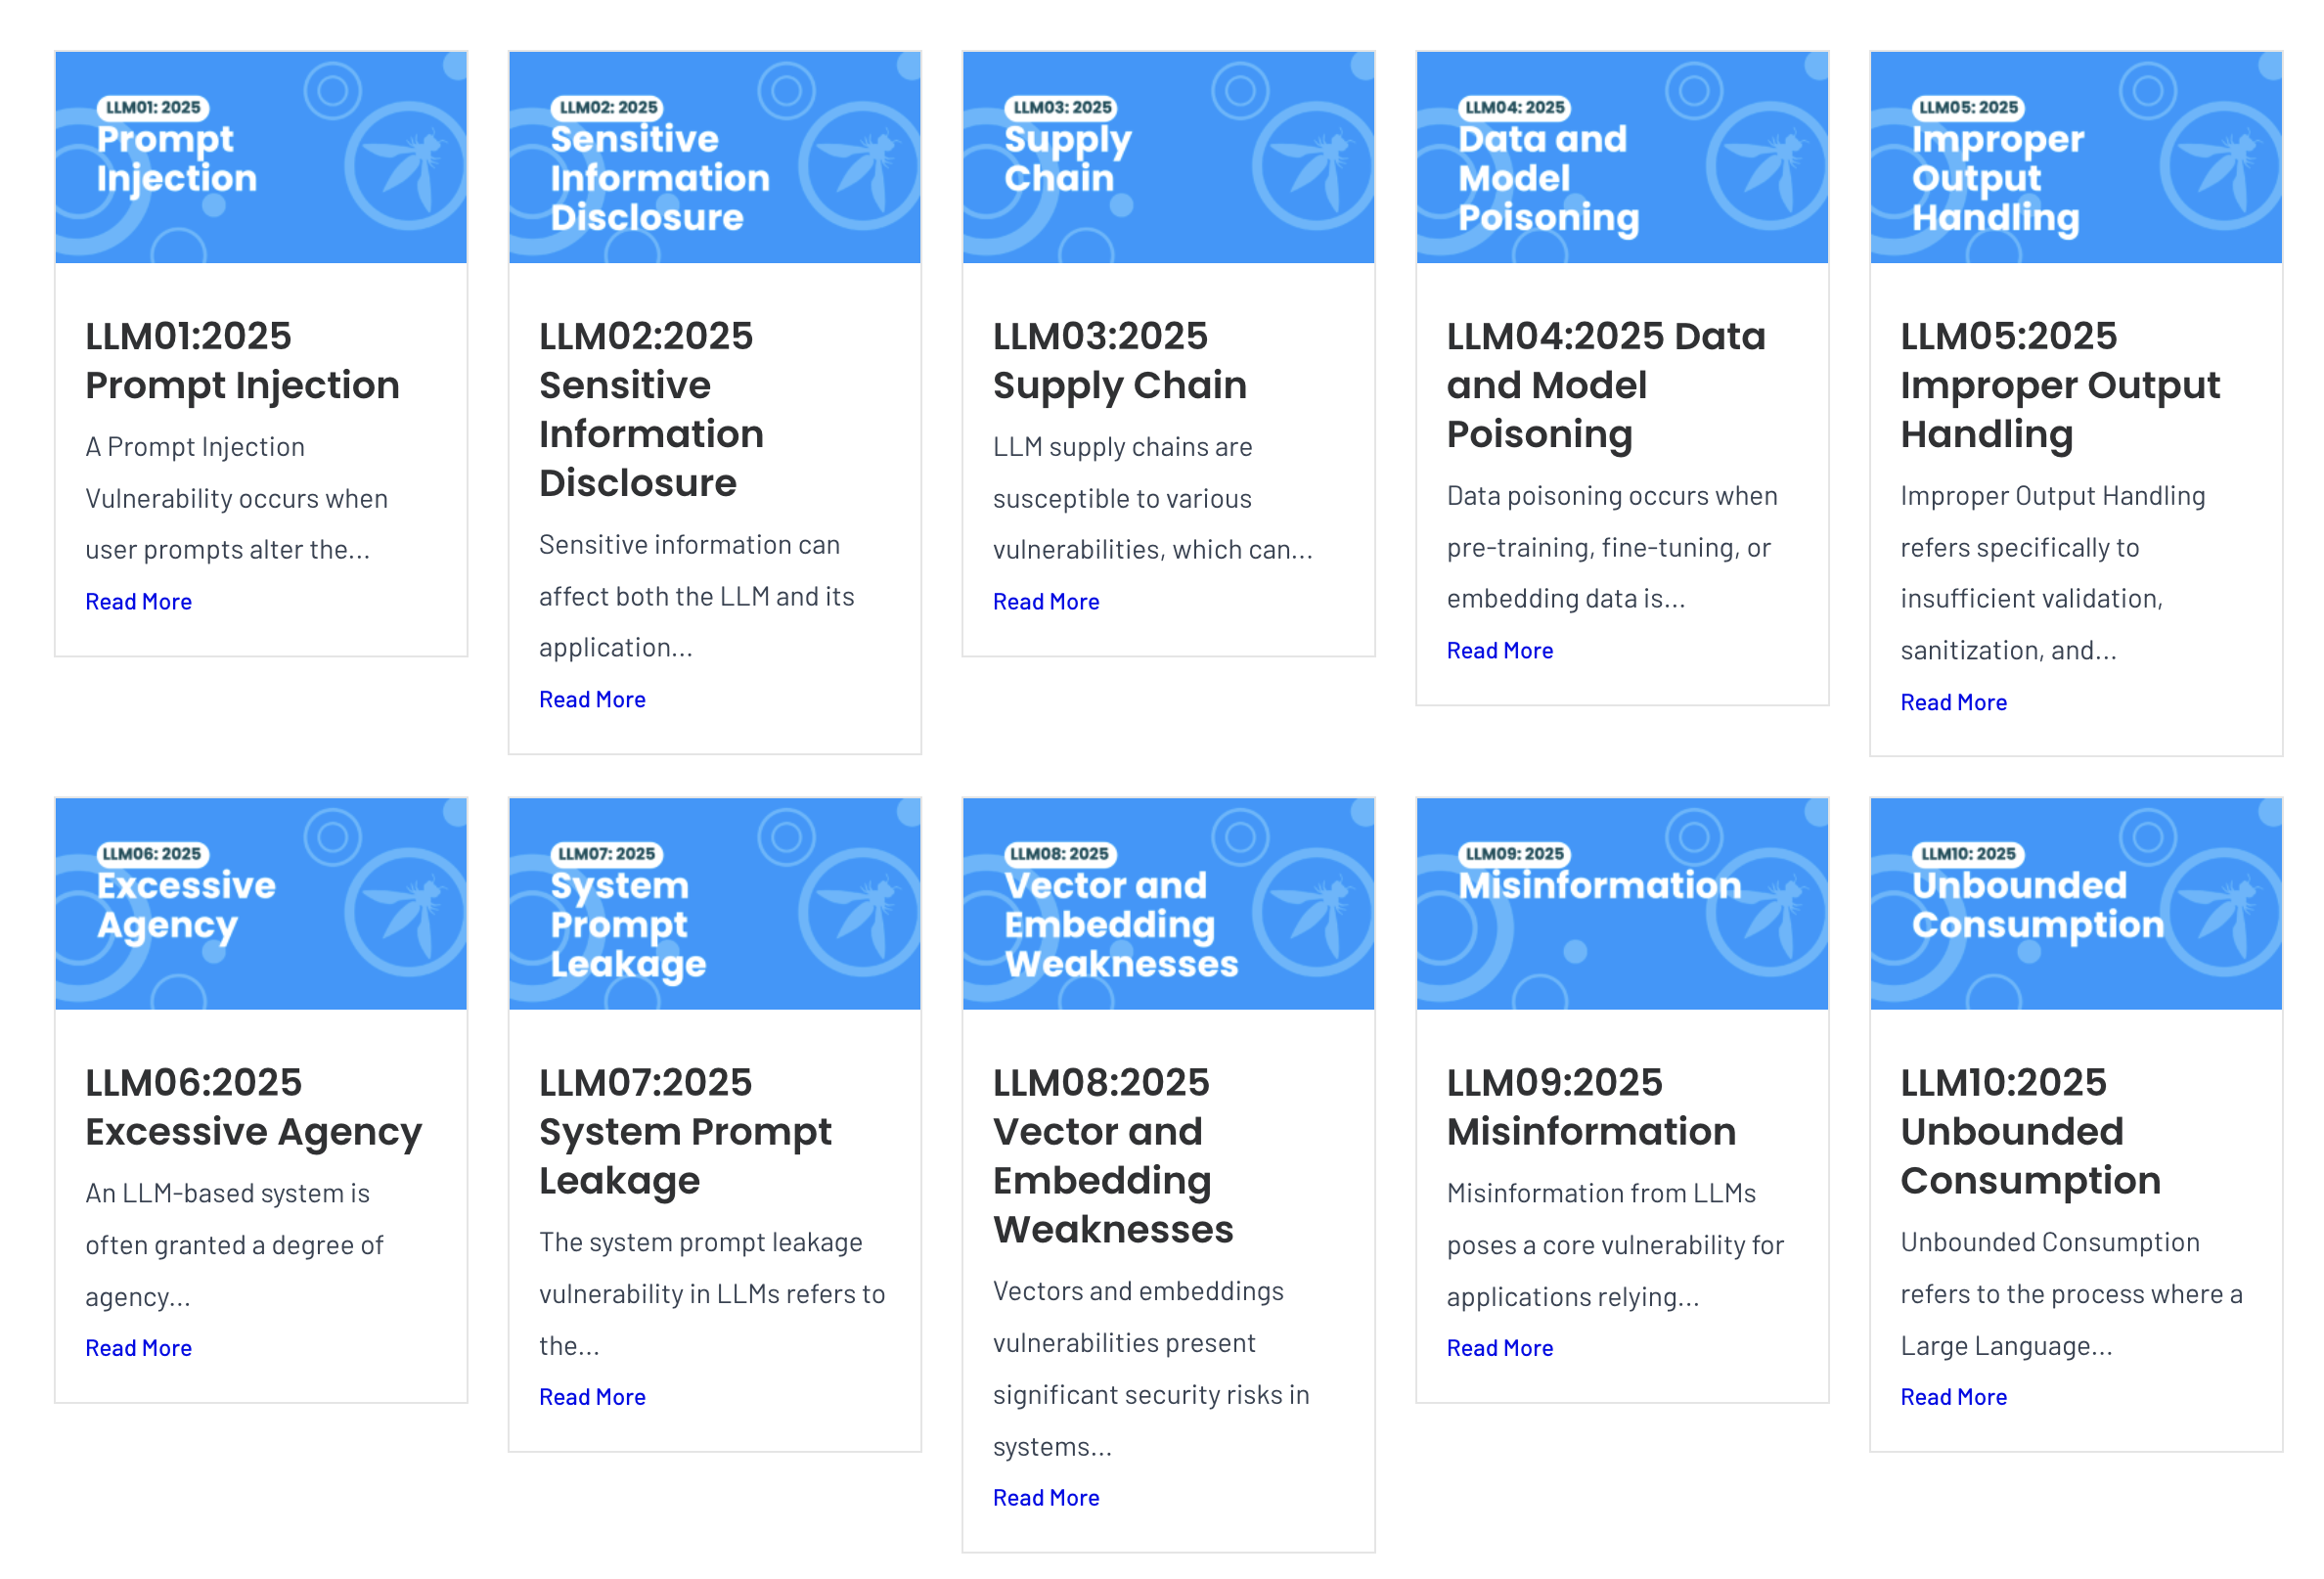
Task: Follow Read More link for LLM03 Supply Chain
Action: [x=1046, y=601]
